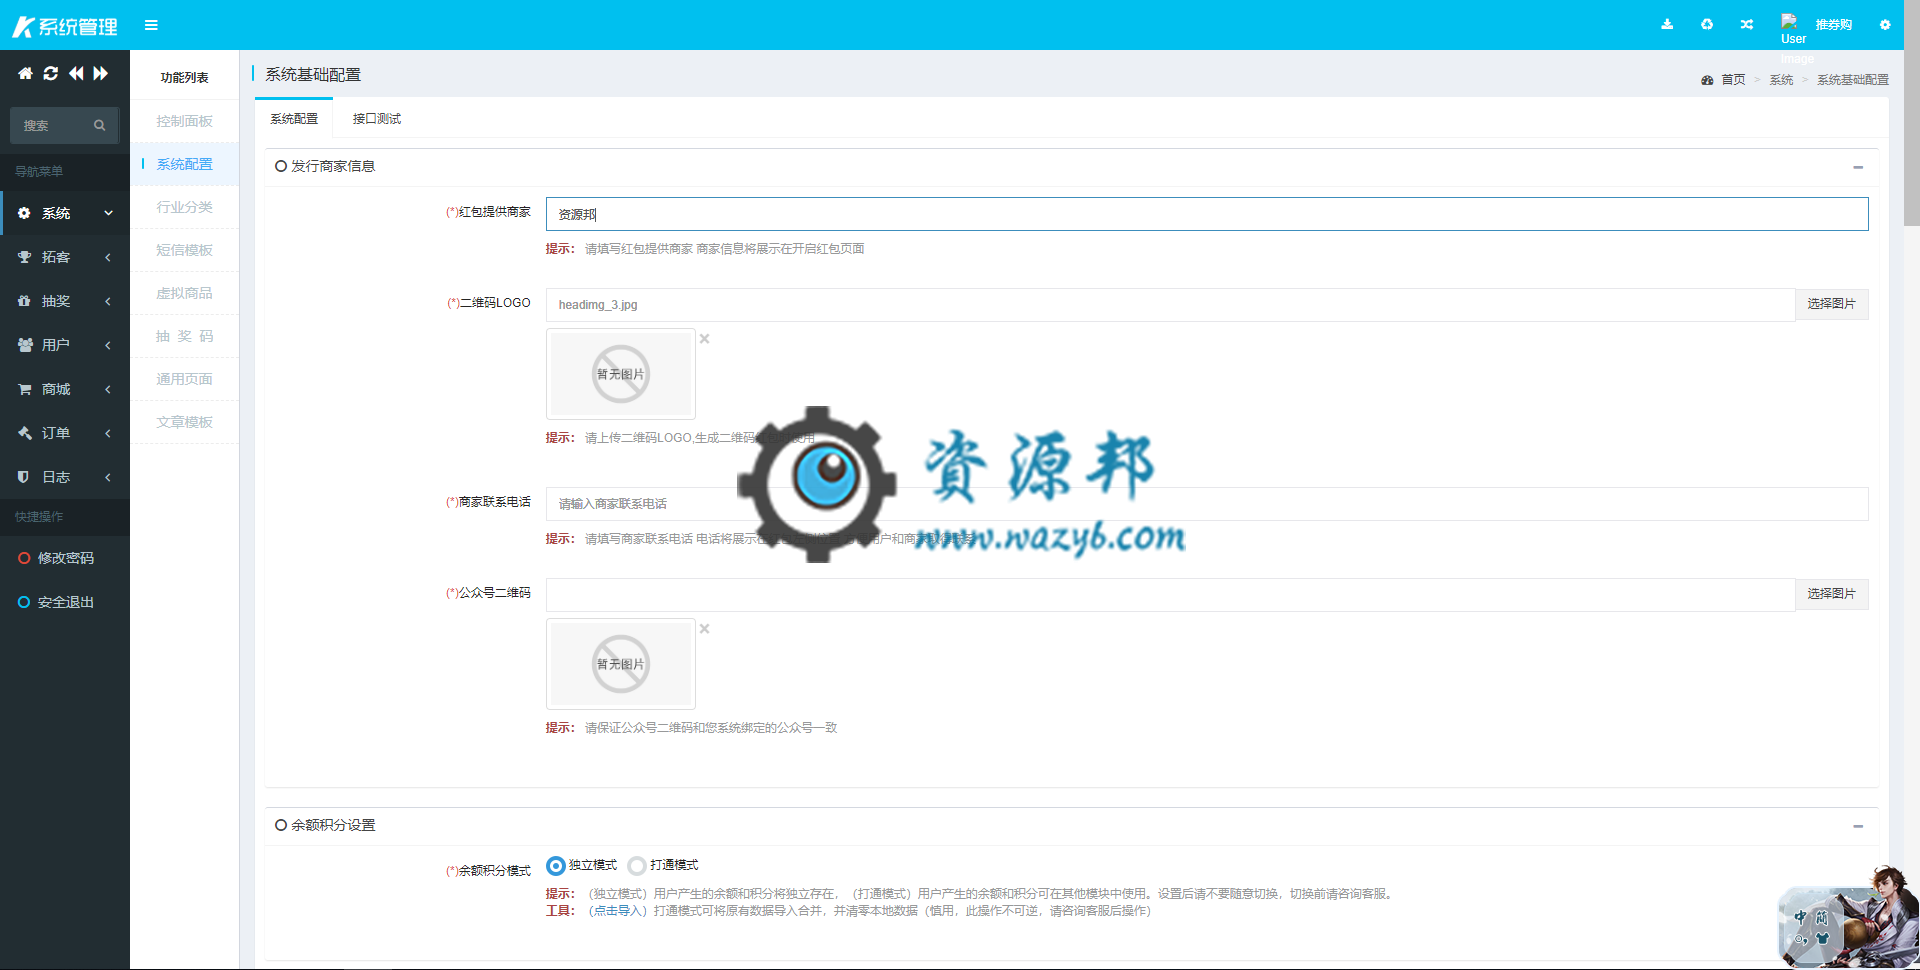This screenshot has width=1920, height=970.
Task: Select 打通模式 radio button
Action: click(x=637, y=865)
